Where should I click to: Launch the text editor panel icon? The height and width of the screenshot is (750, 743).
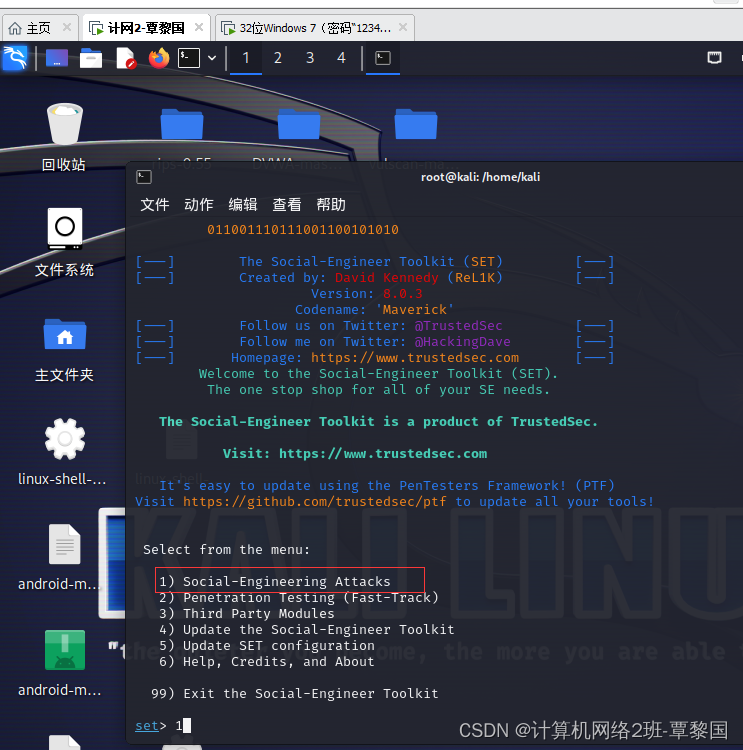point(126,58)
